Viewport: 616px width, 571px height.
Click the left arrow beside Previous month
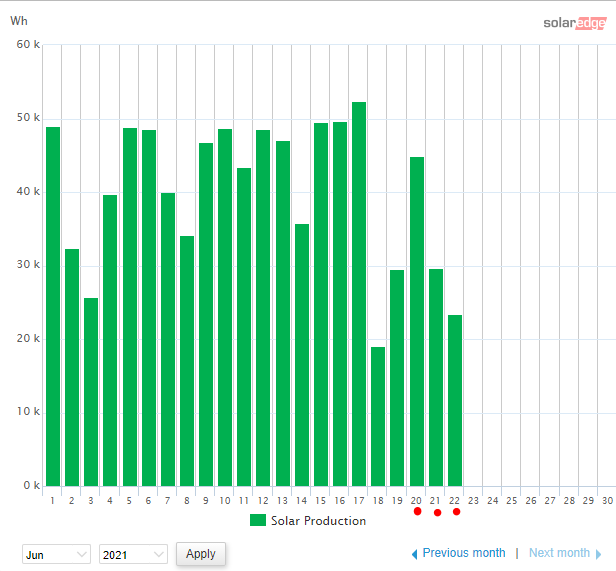click(414, 554)
